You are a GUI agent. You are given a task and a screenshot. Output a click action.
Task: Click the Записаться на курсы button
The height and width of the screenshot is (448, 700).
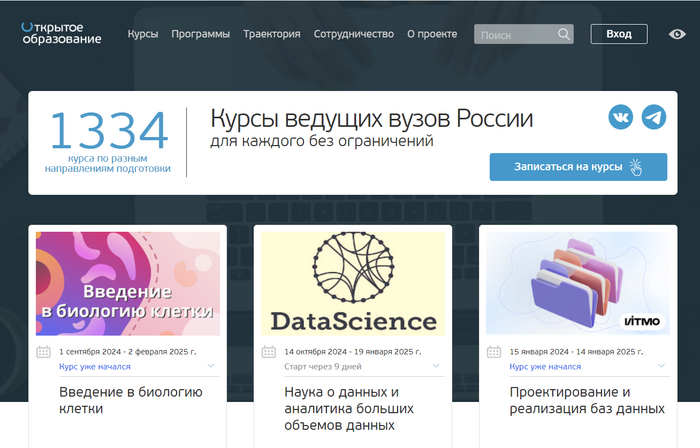point(578,167)
